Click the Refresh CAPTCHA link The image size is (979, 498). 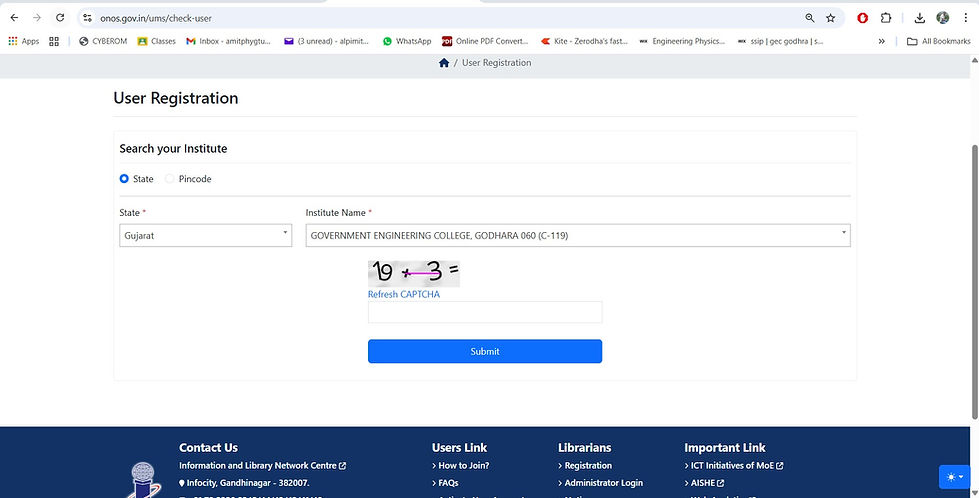pos(403,294)
